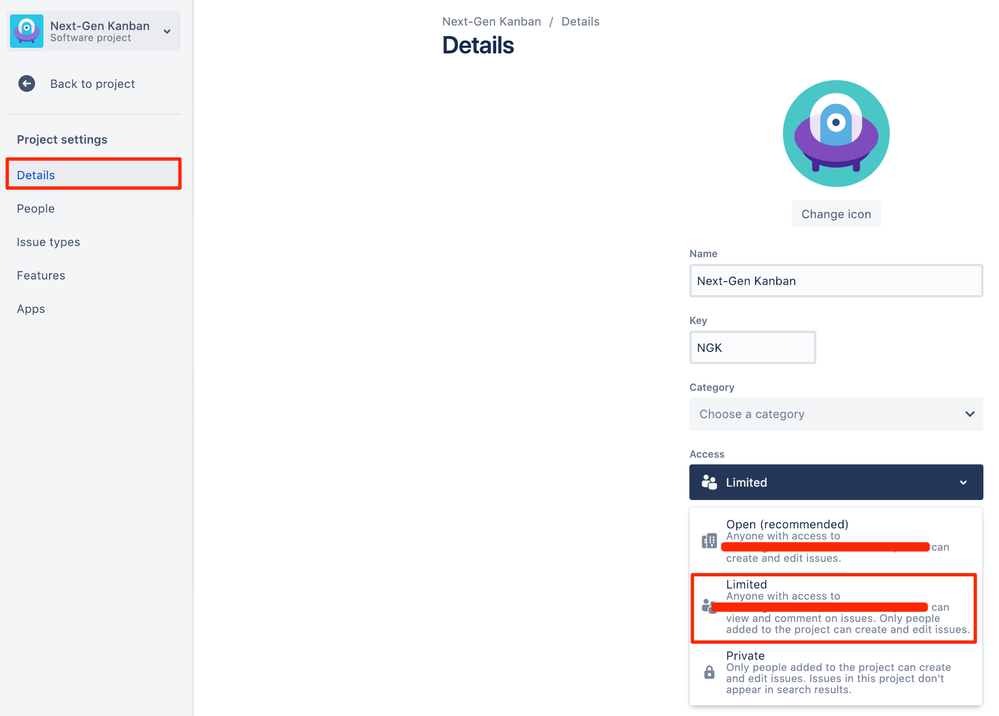The width and height of the screenshot is (999, 716).
Task: Select the Open (recommended) access option
Action: 836,541
